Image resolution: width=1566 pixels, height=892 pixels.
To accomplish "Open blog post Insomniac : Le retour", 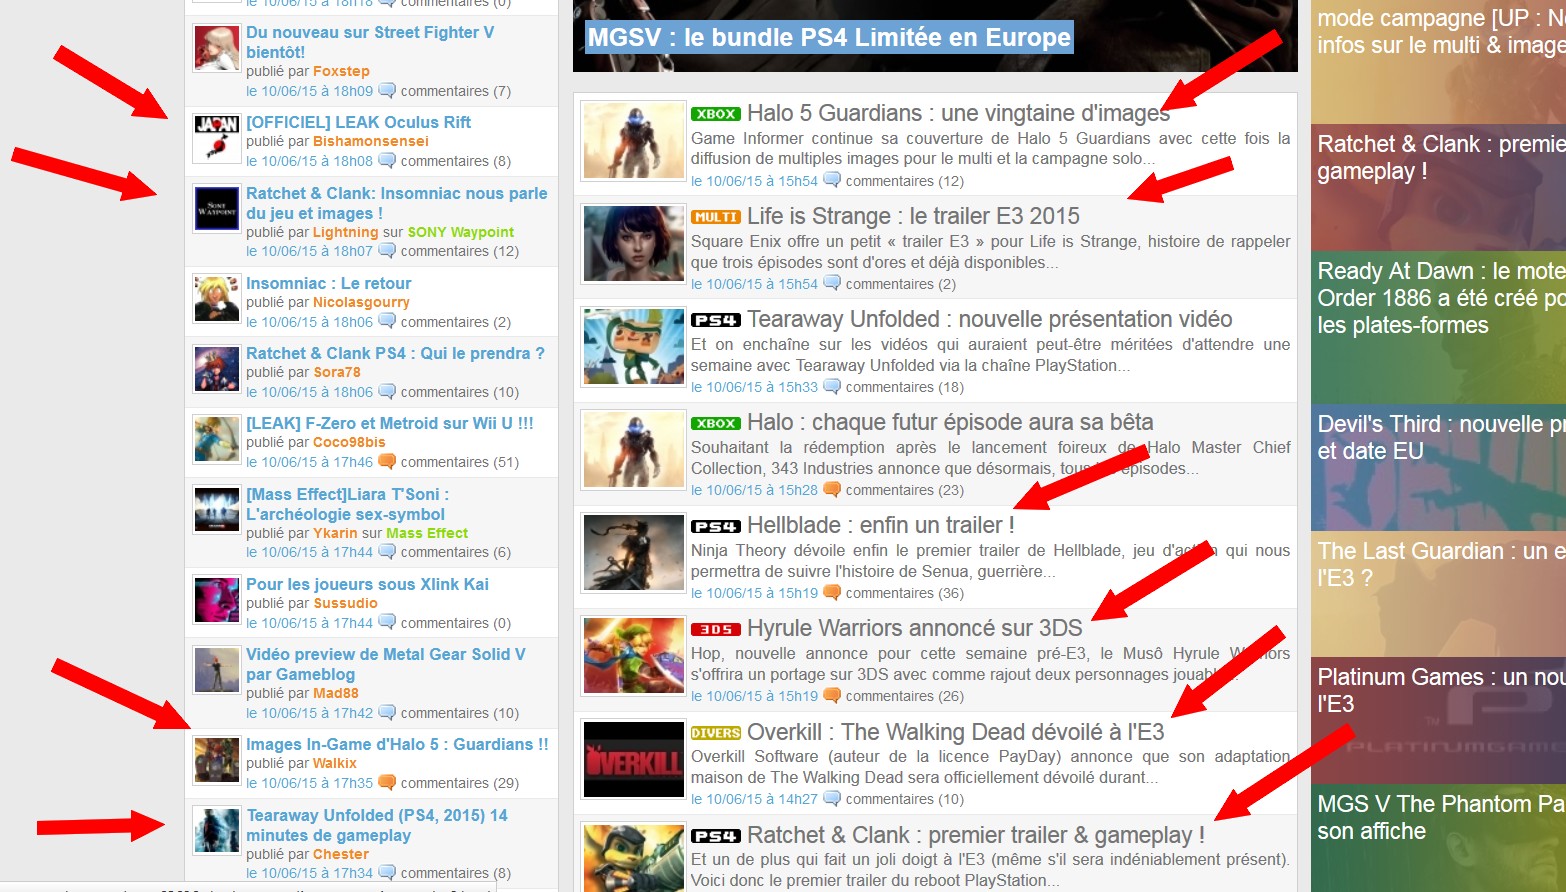I will (x=328, y=283).
